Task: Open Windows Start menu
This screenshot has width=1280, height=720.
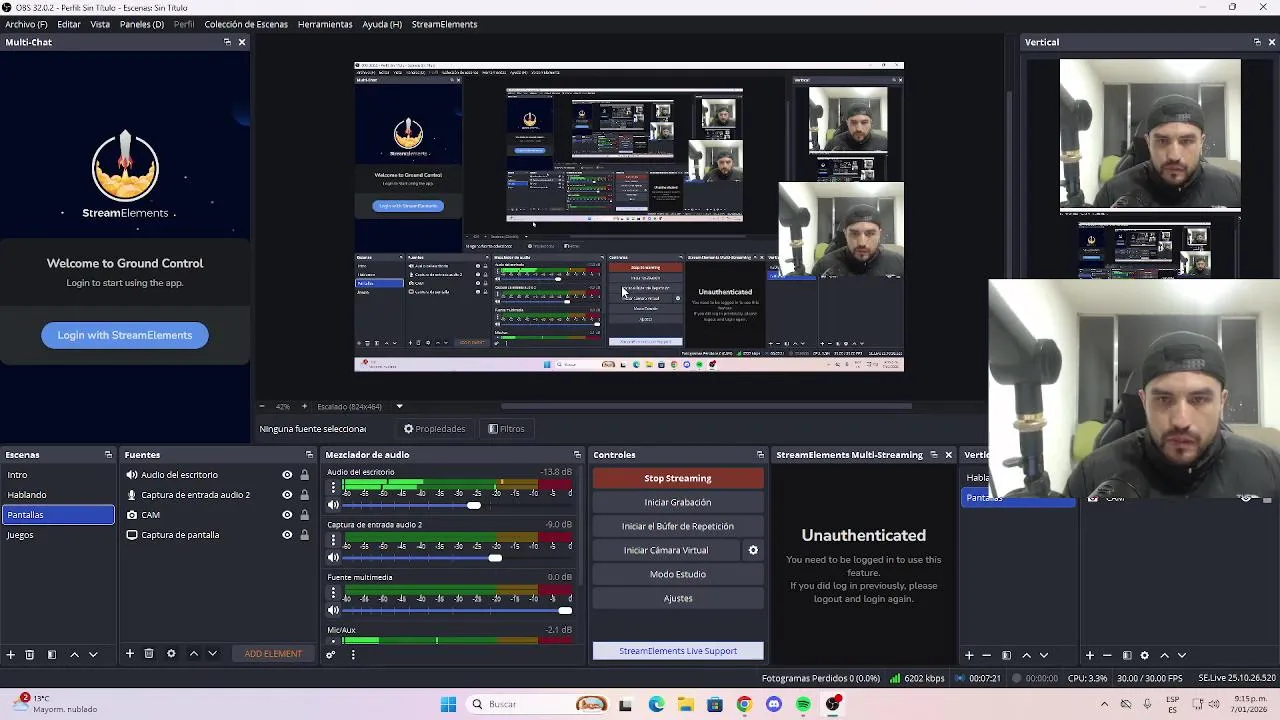Action: (448, 704)
